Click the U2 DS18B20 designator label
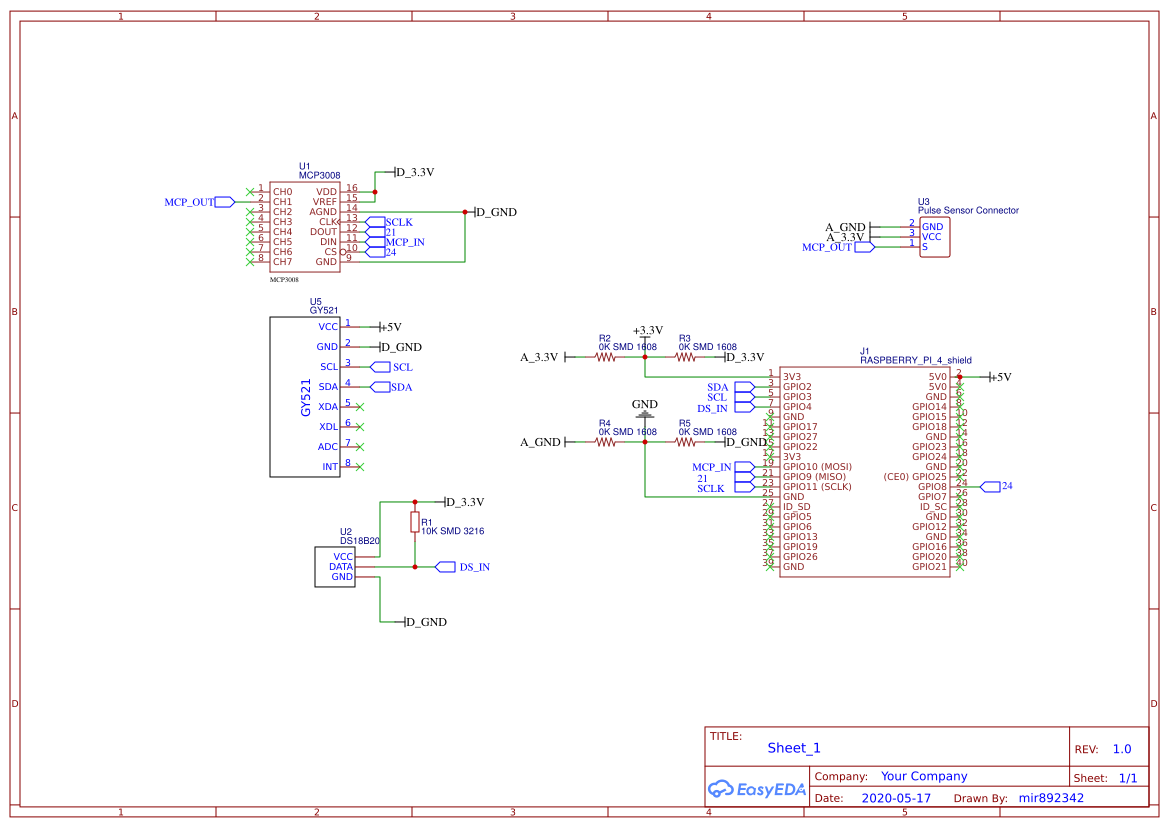 (359, 536)
